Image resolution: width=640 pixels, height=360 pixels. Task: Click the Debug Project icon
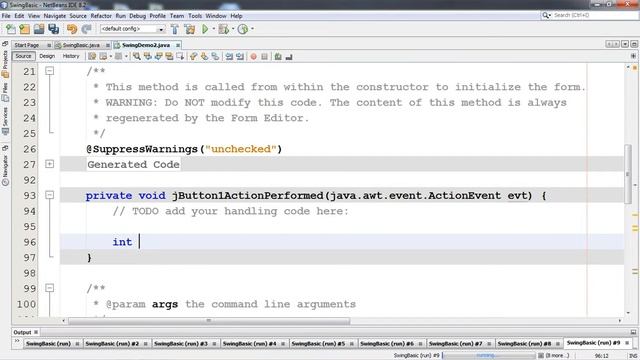[x=223, y=29]
